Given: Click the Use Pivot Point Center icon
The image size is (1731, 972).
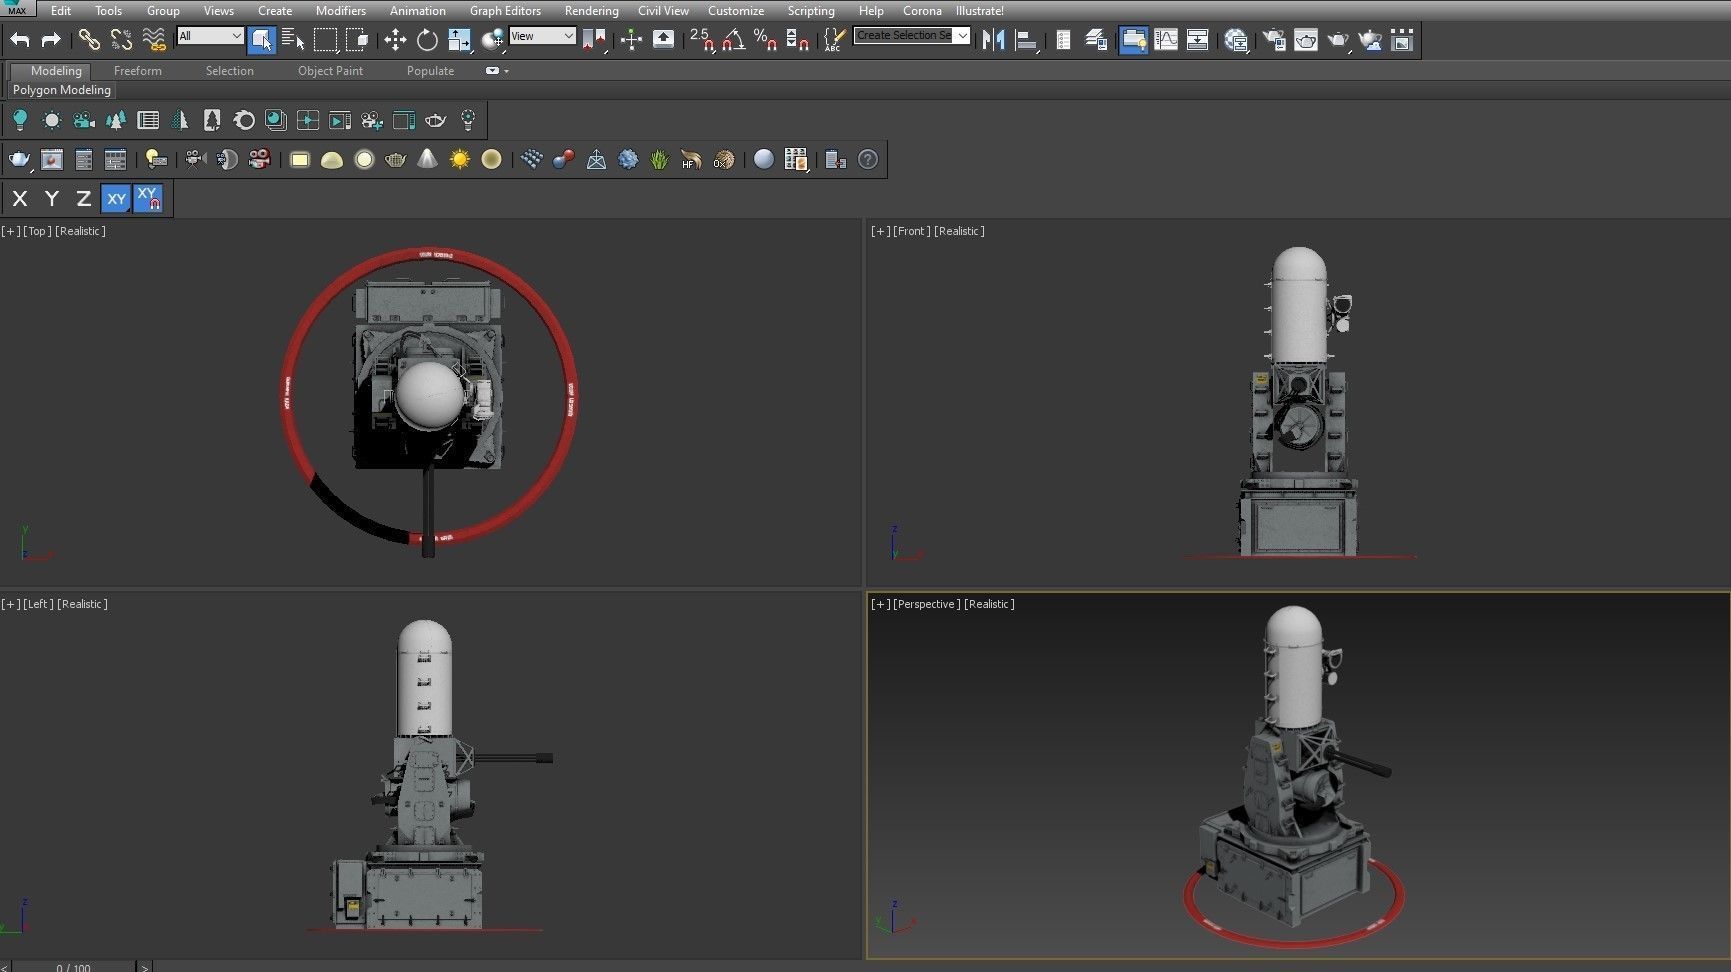Looking at the screenshot, I should [594, 40].
